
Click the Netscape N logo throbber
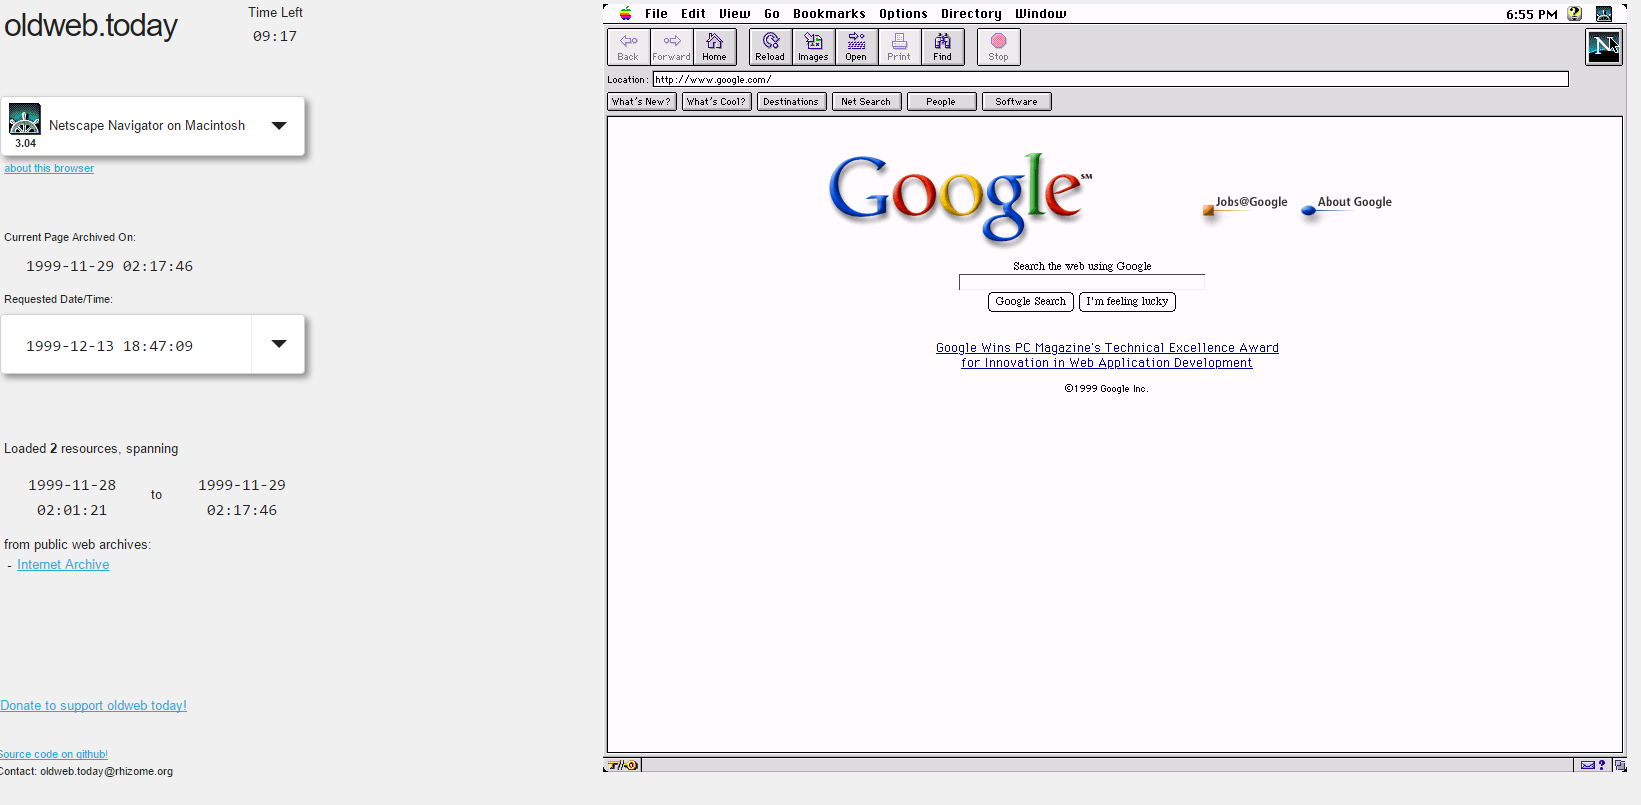point(1603,46)
